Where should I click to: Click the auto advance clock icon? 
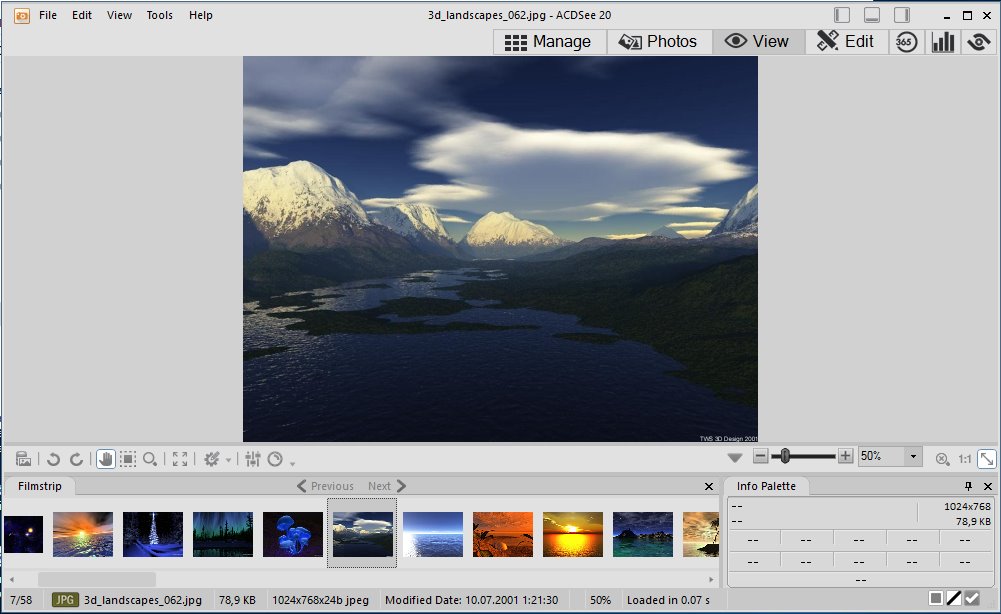click(x=275, y=459)
